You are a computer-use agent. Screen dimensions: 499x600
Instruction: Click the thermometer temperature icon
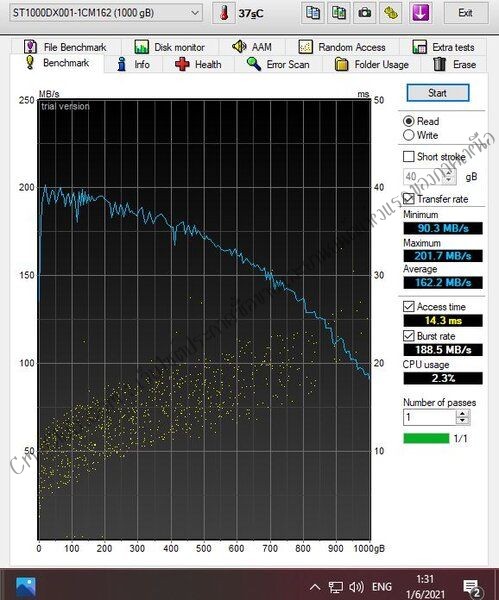[x=224, y=13]
